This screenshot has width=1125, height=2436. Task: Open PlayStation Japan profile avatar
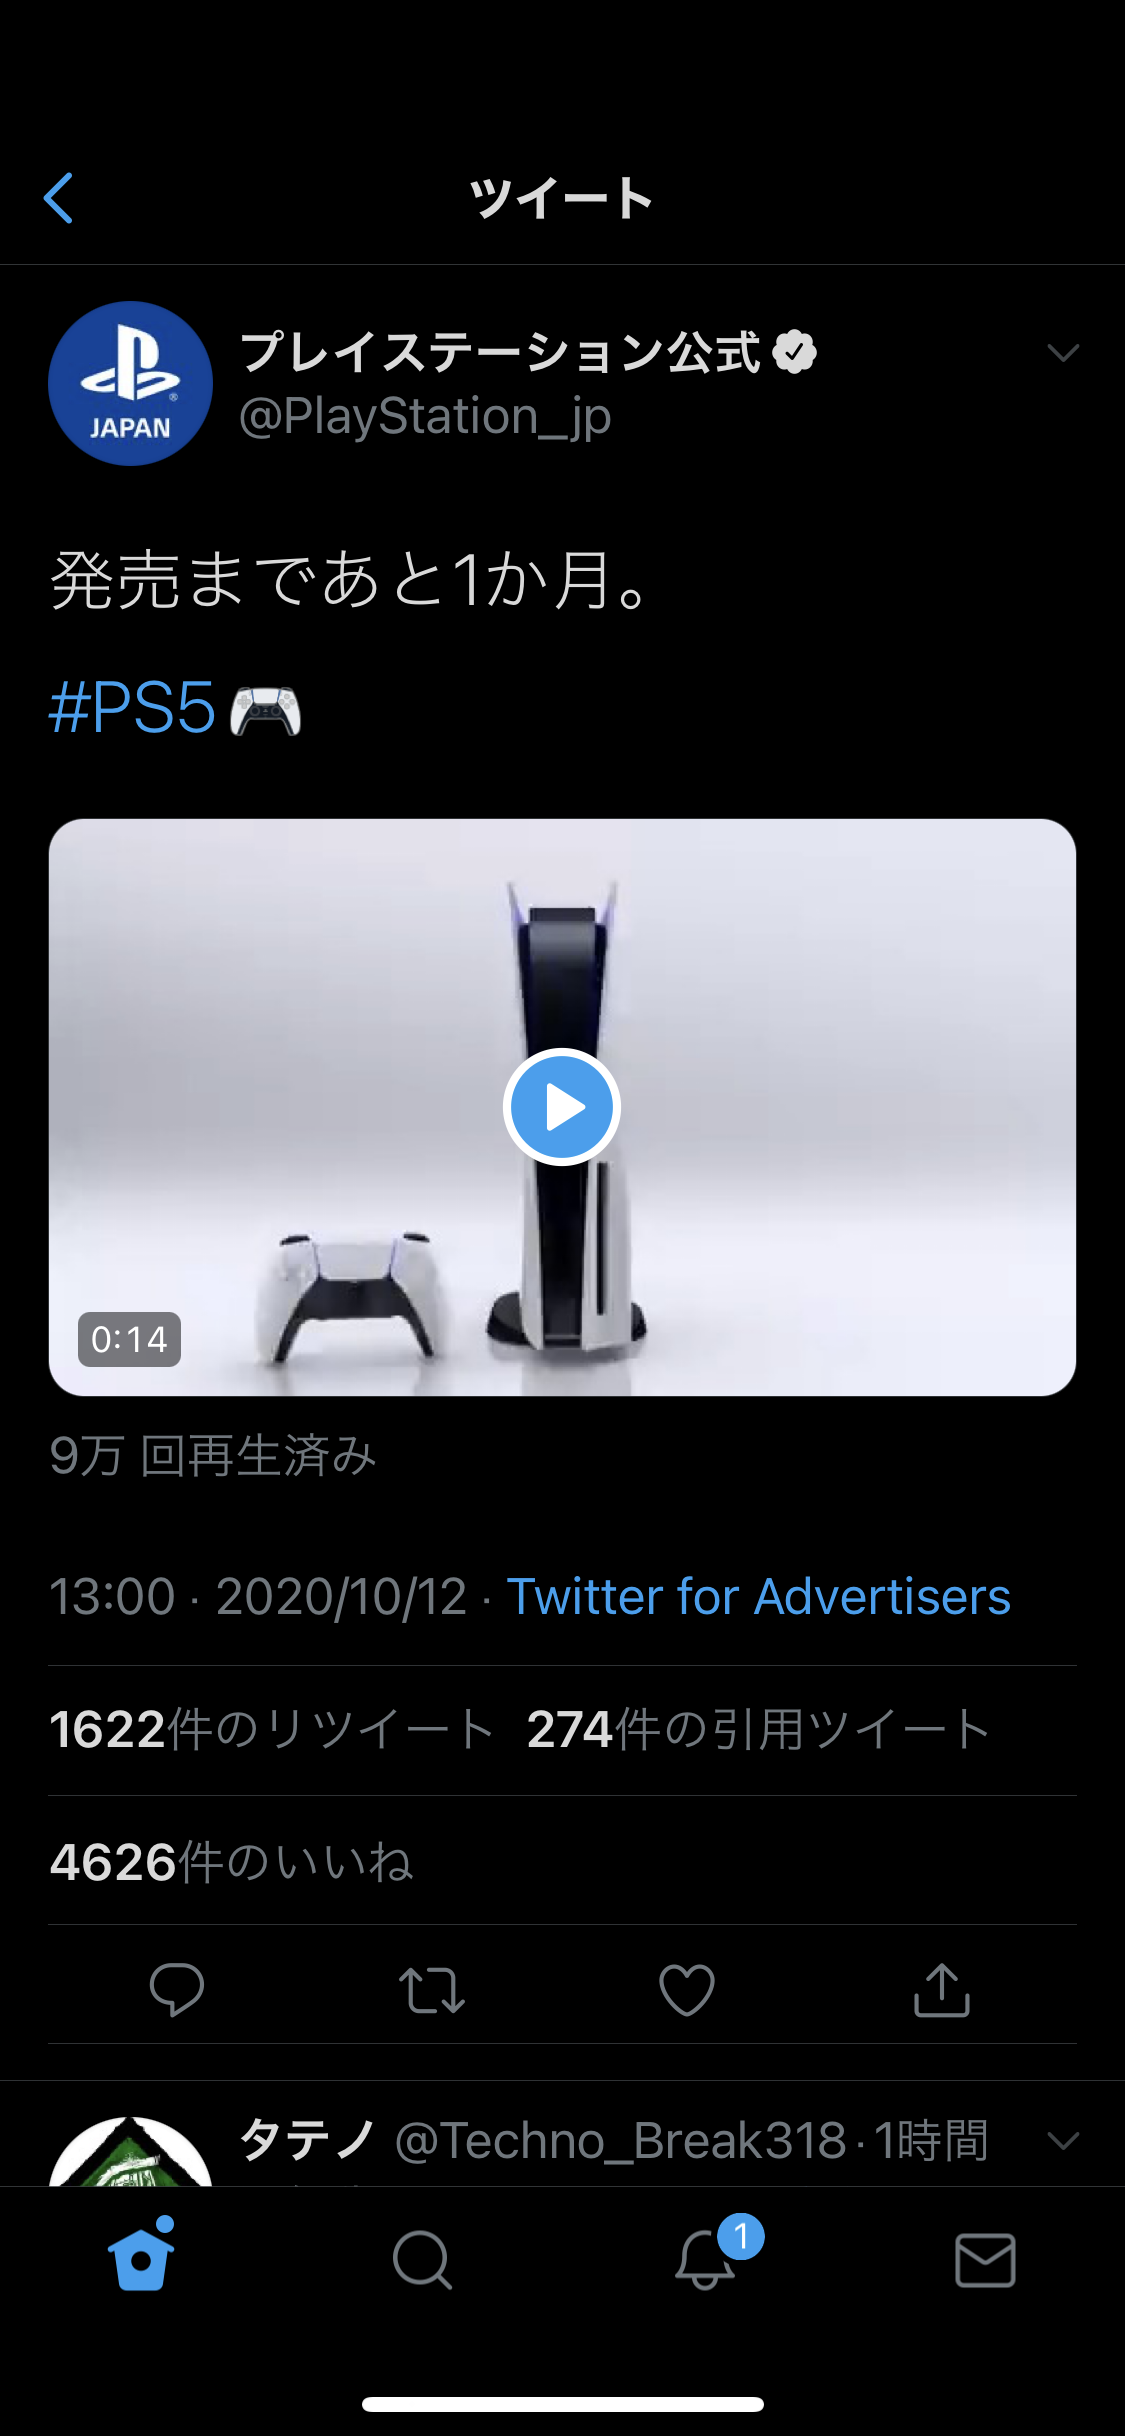(131, 383)
